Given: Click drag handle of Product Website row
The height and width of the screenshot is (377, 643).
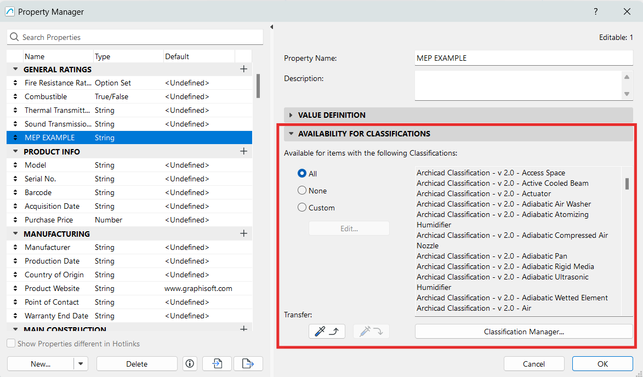Looking at the screenshot, I should [x=15, y=288].
